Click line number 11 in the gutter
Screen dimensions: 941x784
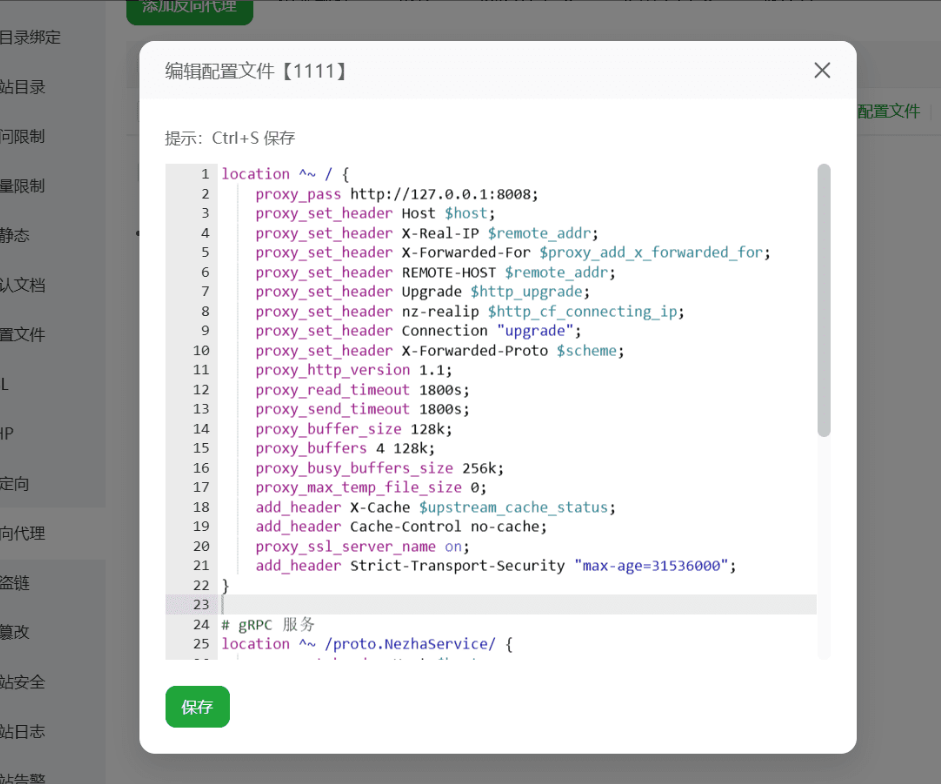[200, 370]
